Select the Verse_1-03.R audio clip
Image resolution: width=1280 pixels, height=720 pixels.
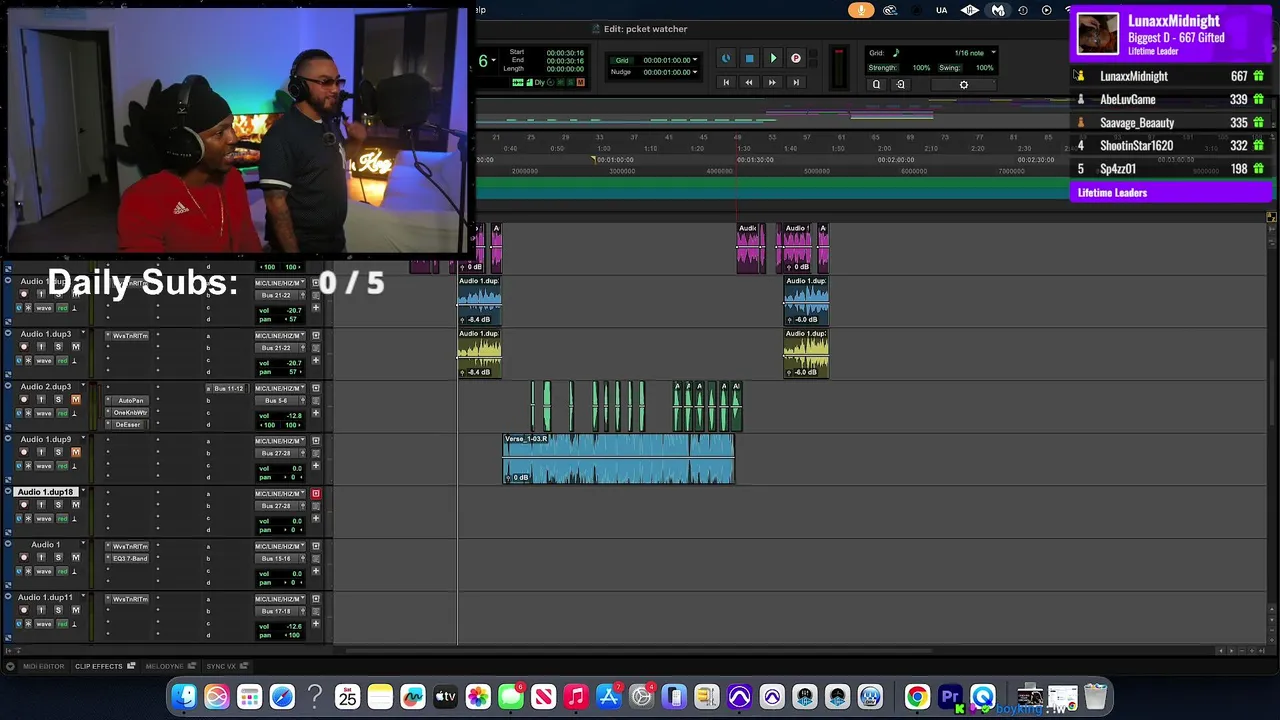(x=618, y=459)
